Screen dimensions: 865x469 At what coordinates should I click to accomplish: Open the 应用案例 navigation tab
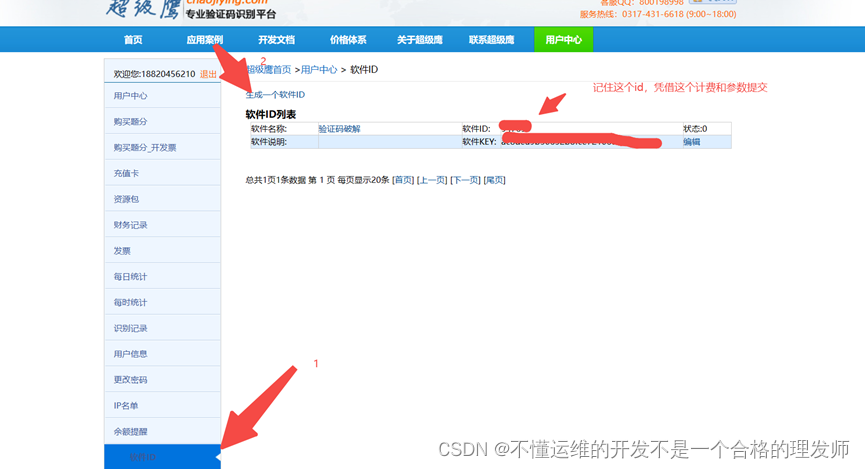(x=205, y=40)
